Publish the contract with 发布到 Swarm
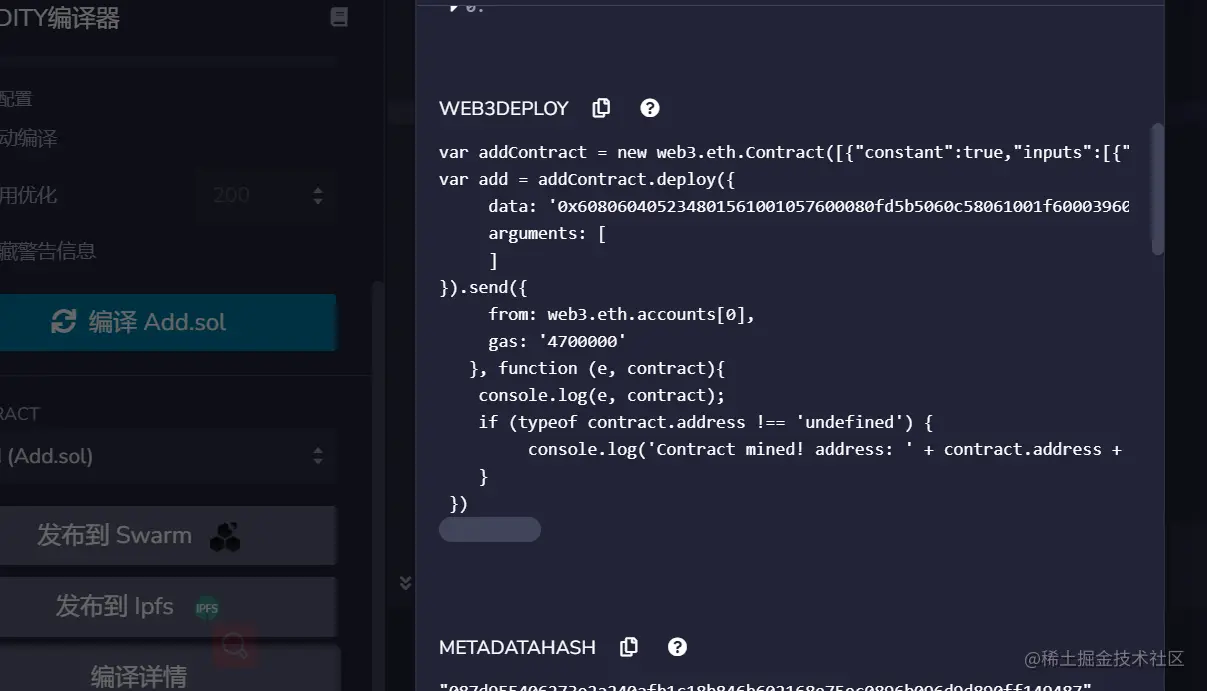 (167, 535)
